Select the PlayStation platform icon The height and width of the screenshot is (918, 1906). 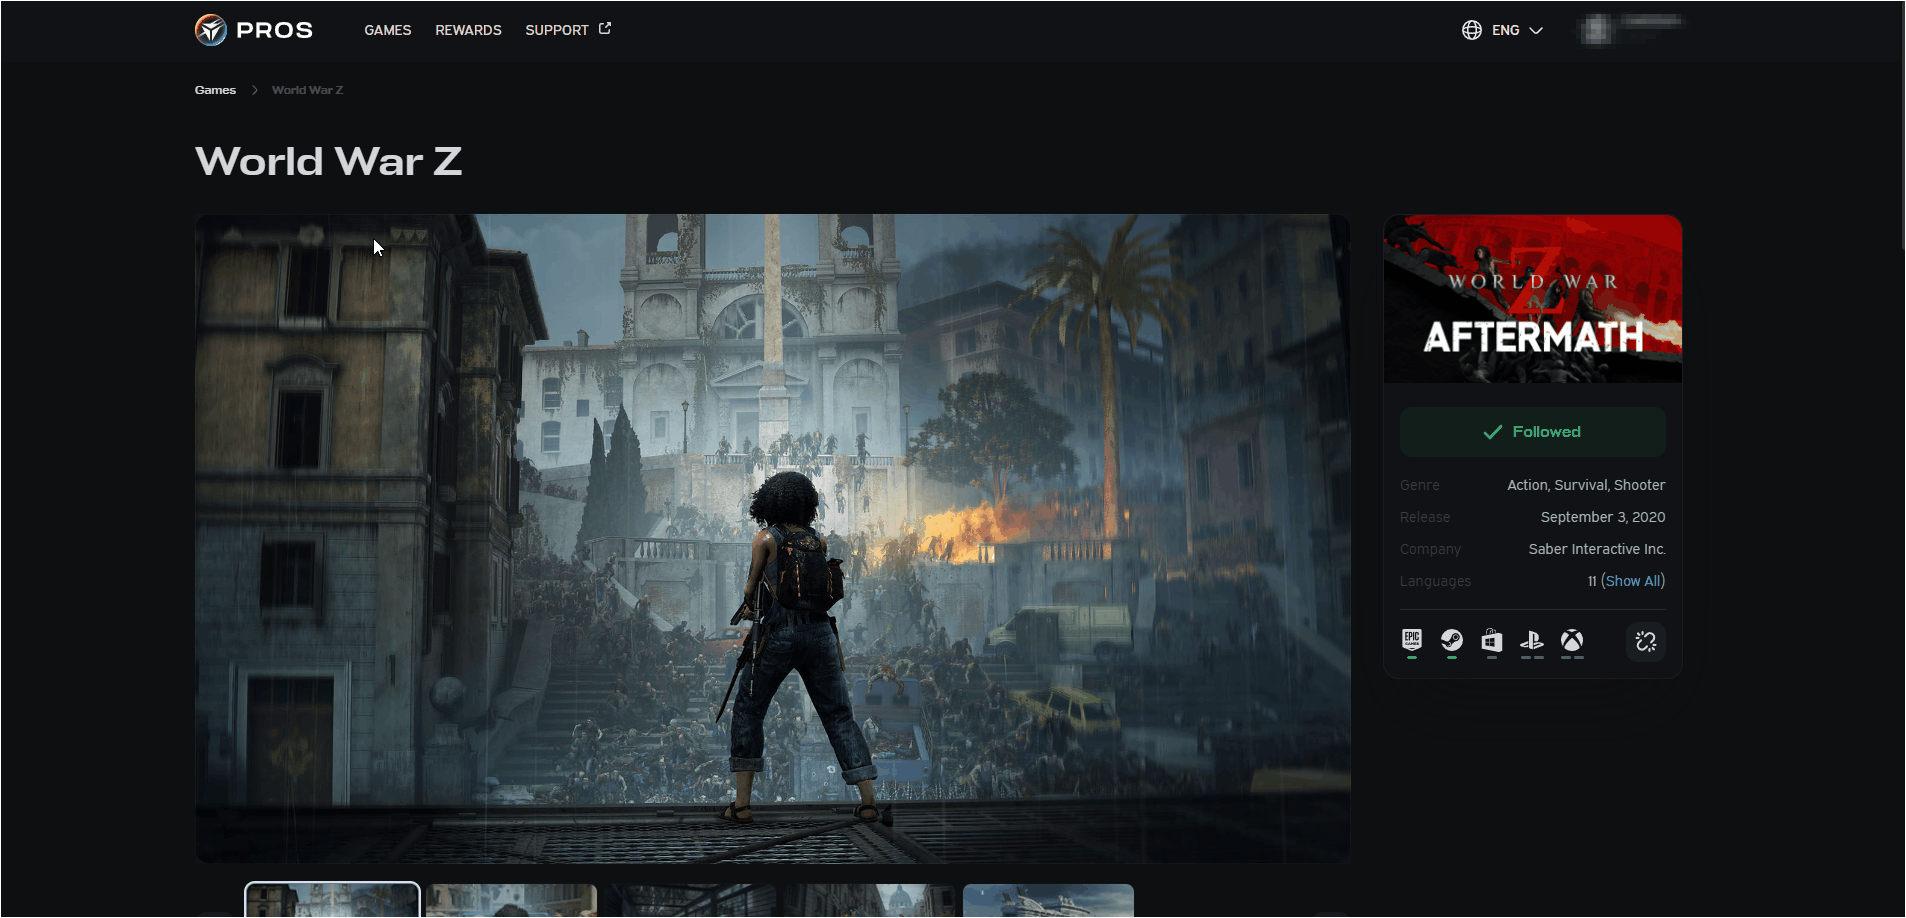(x=1532, y=641)
